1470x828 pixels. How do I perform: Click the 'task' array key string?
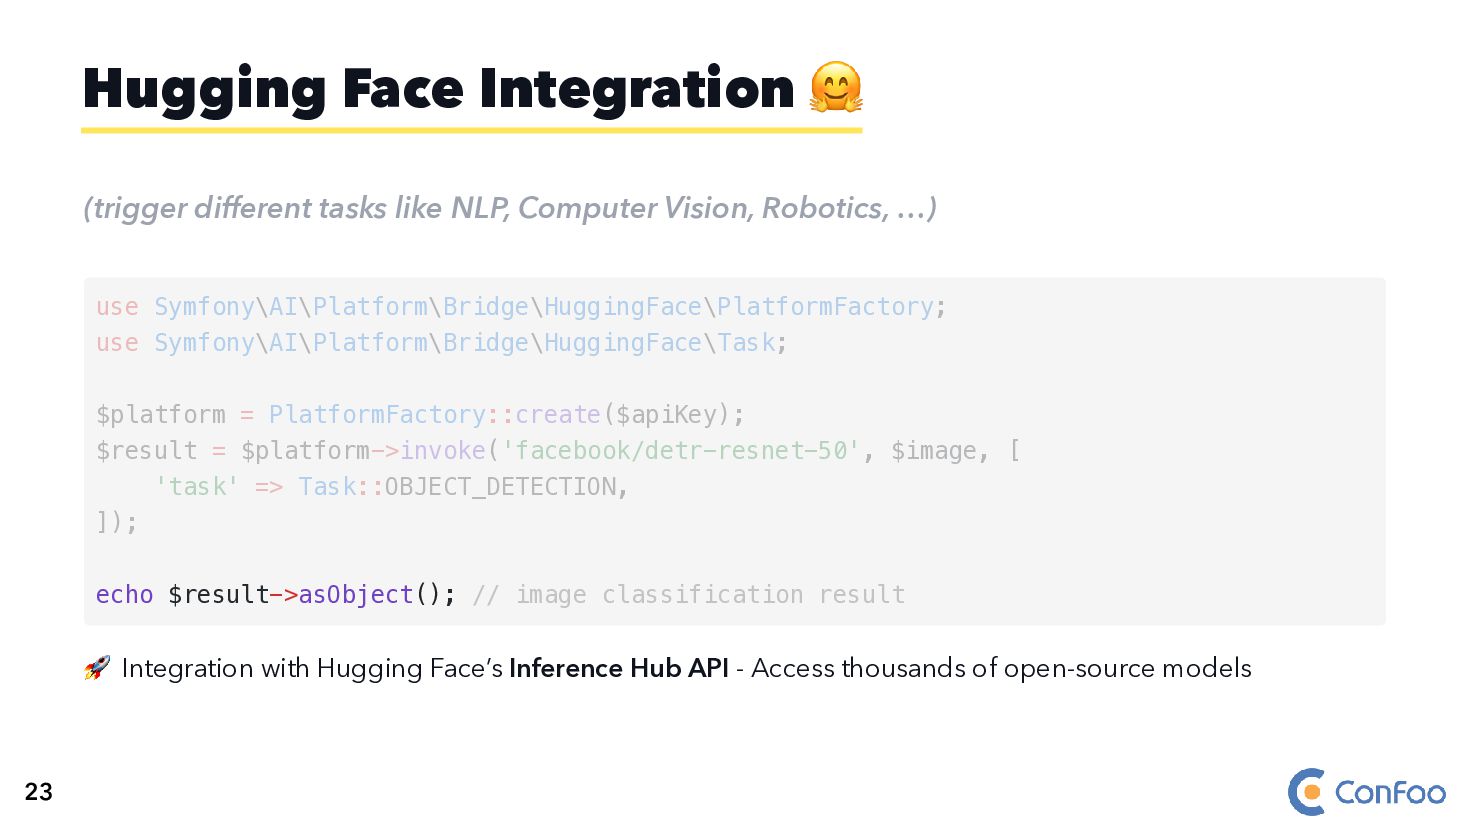coord(196,487)
